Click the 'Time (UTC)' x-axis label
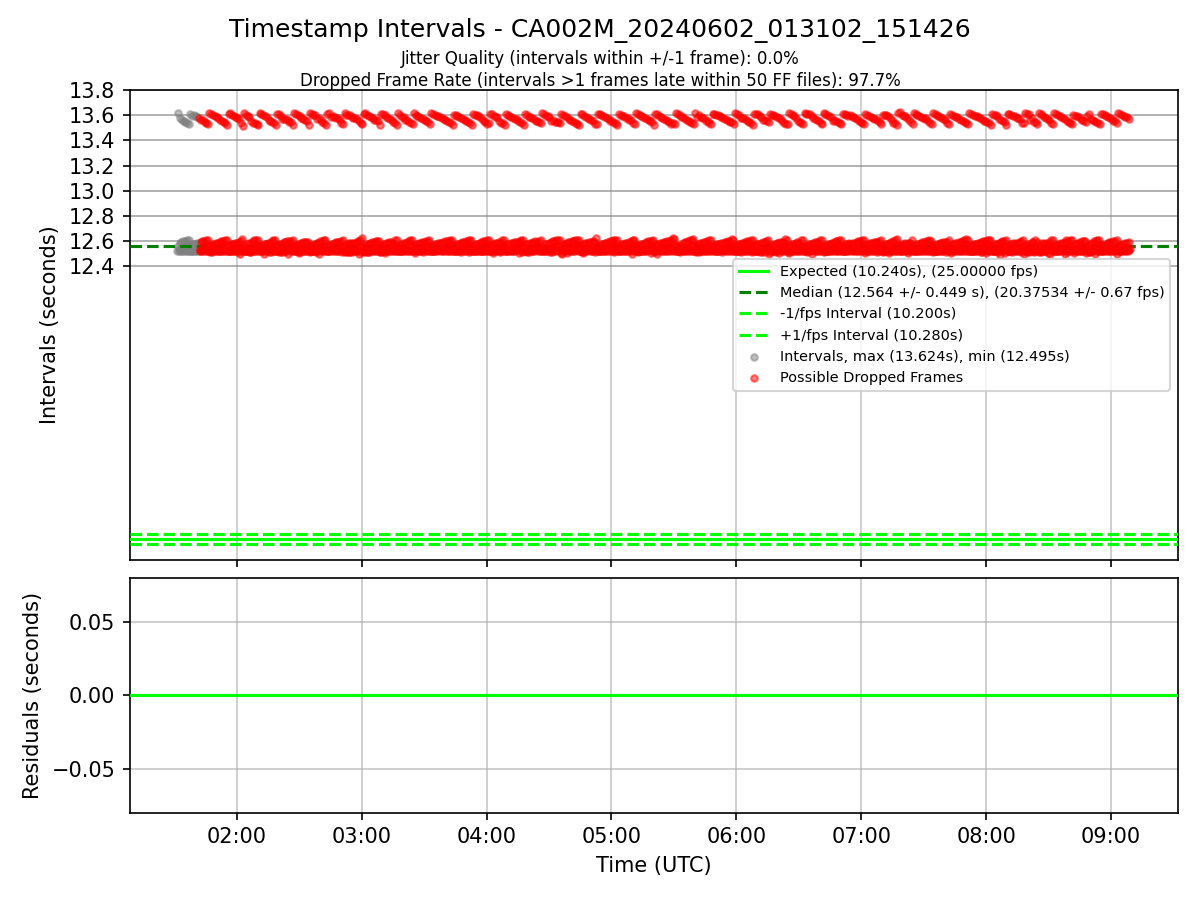Image resolution: width=1200 pixels, height=900 pixels. coord(653,865)
